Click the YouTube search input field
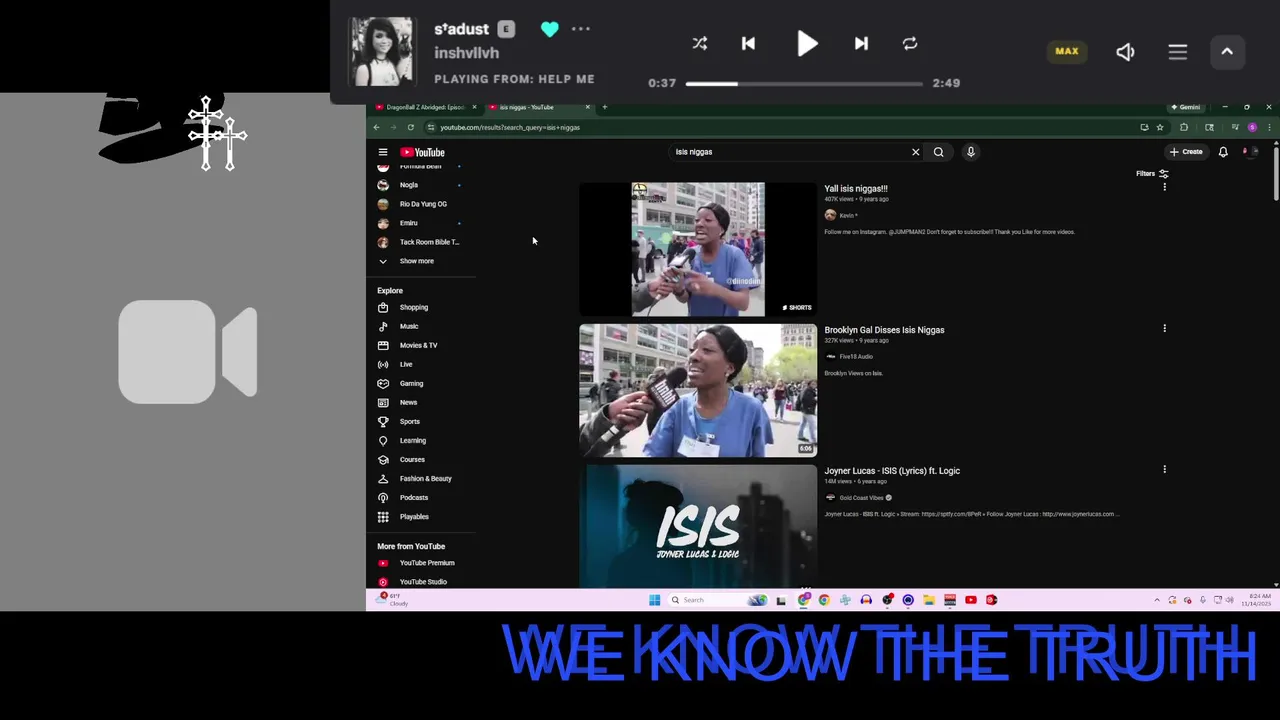 pos(790,152)
